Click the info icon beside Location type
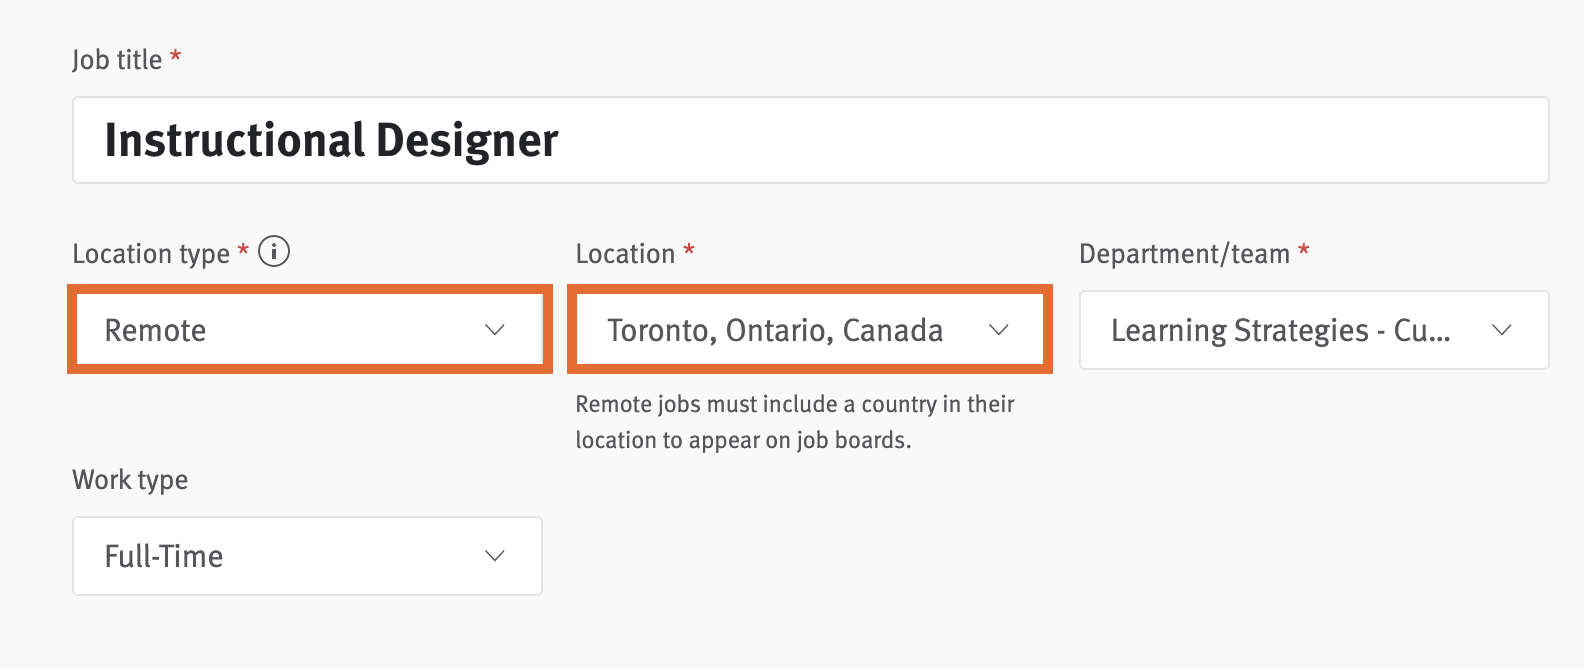Screen dimensions: 1584x668 point(274,252)
